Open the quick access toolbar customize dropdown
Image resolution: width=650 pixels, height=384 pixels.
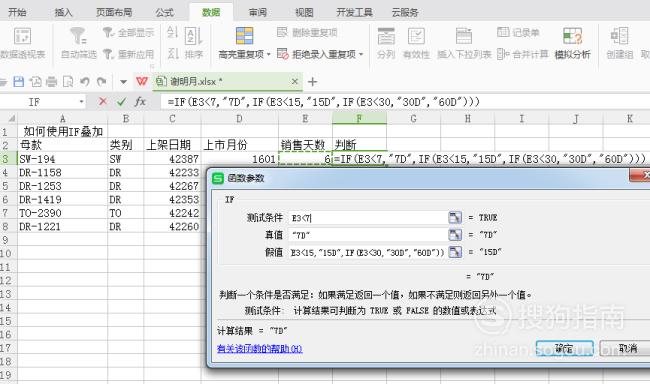[x=123, y=82]
